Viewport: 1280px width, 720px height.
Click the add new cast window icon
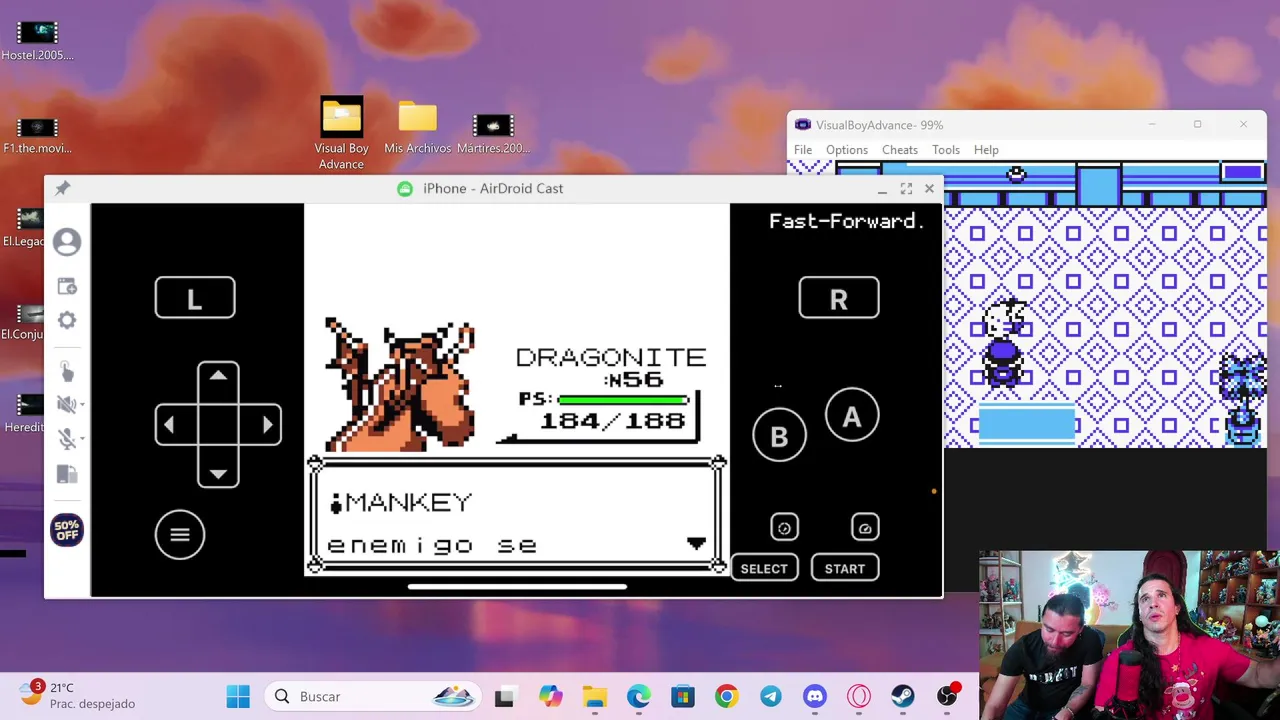(x=67, y=287)
